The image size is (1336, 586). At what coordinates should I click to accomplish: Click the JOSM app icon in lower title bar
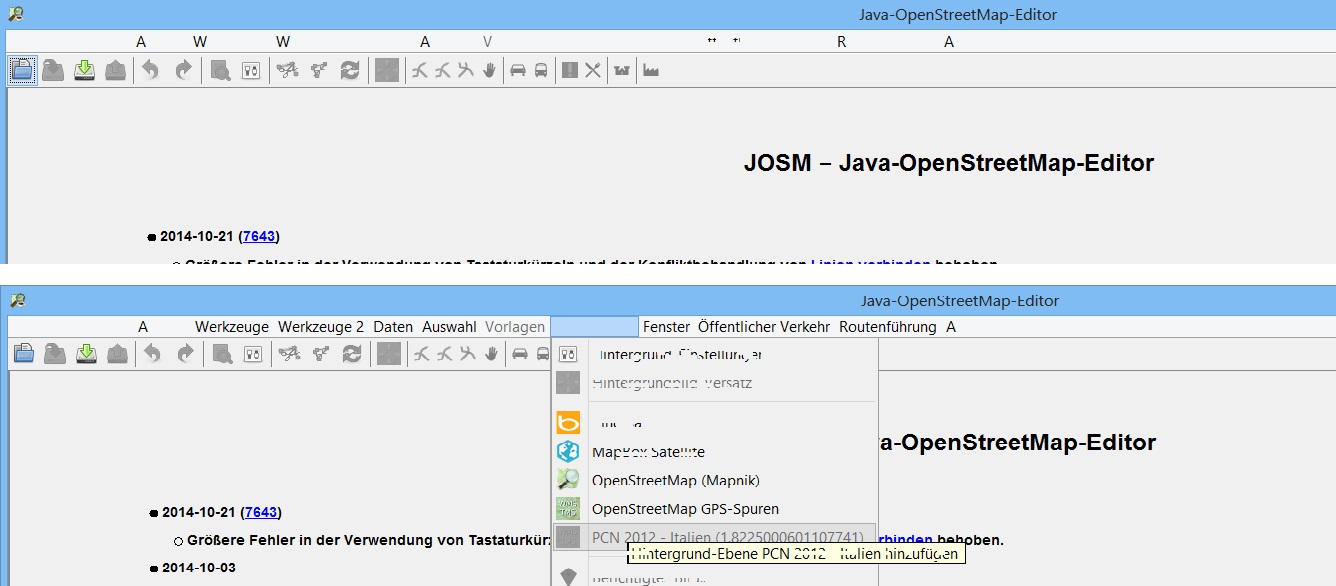click(x=16, y=299)
